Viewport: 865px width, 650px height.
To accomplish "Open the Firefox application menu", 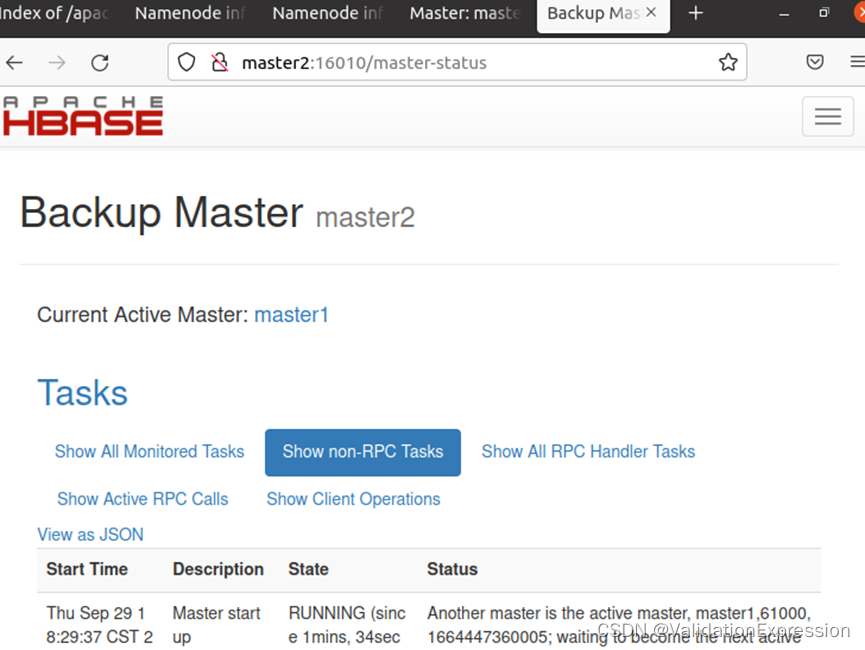I will 858,62.
